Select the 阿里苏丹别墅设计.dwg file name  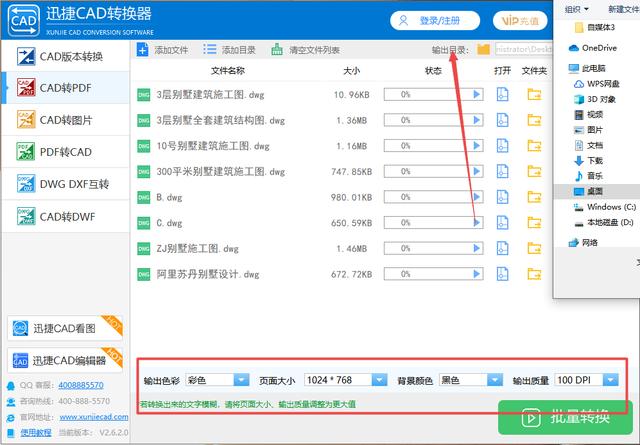tap(208, 274)
